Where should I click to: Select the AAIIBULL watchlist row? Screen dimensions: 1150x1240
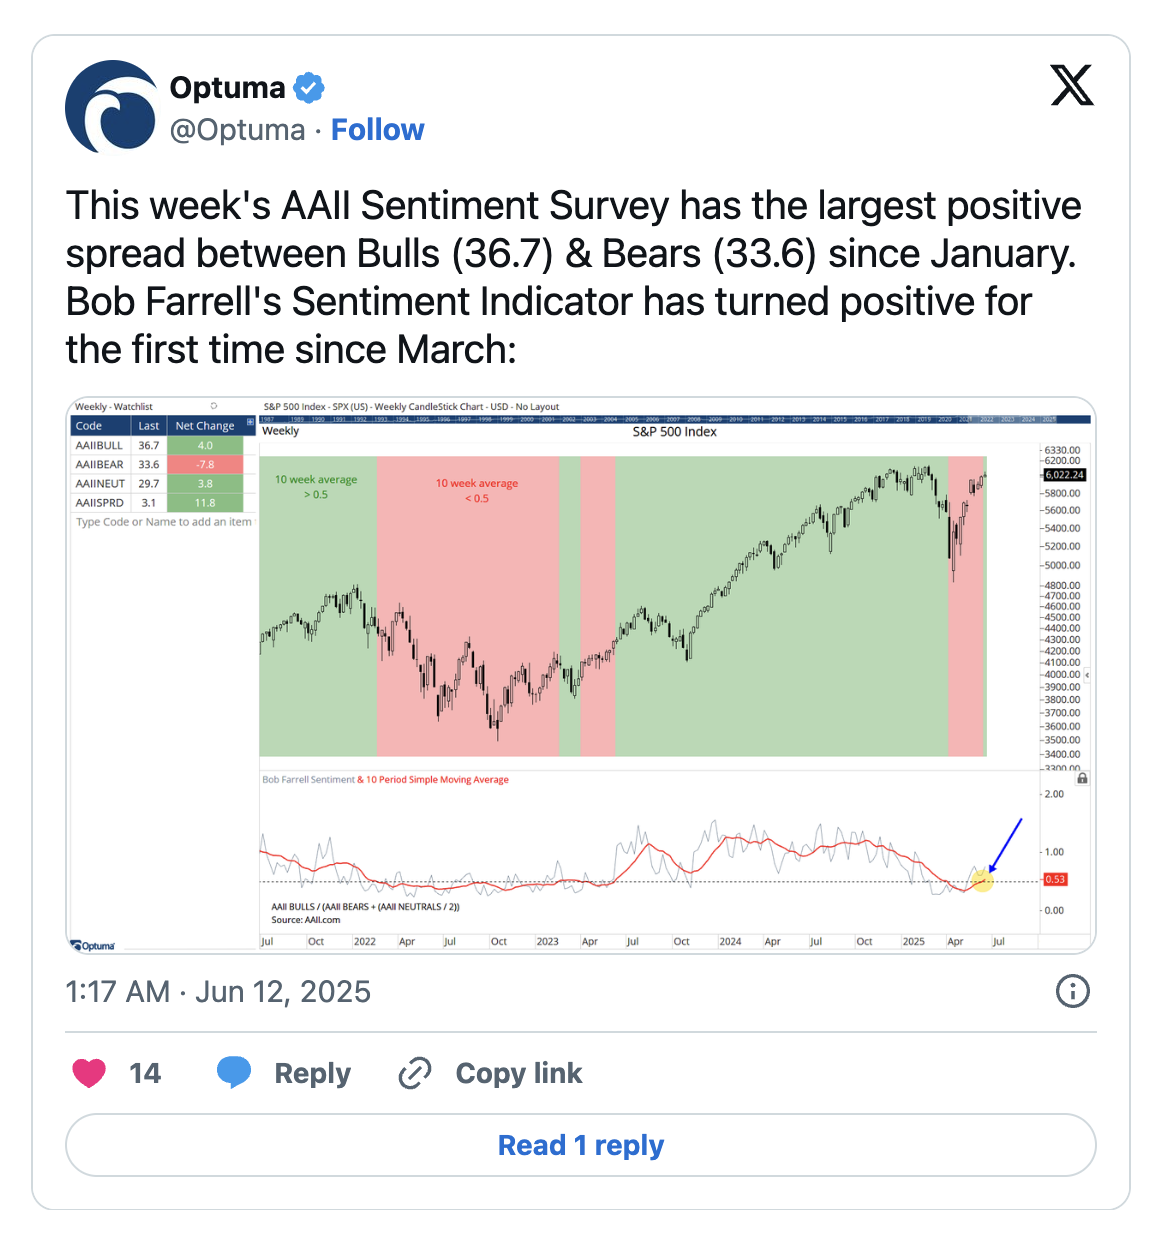pos(100,445)
